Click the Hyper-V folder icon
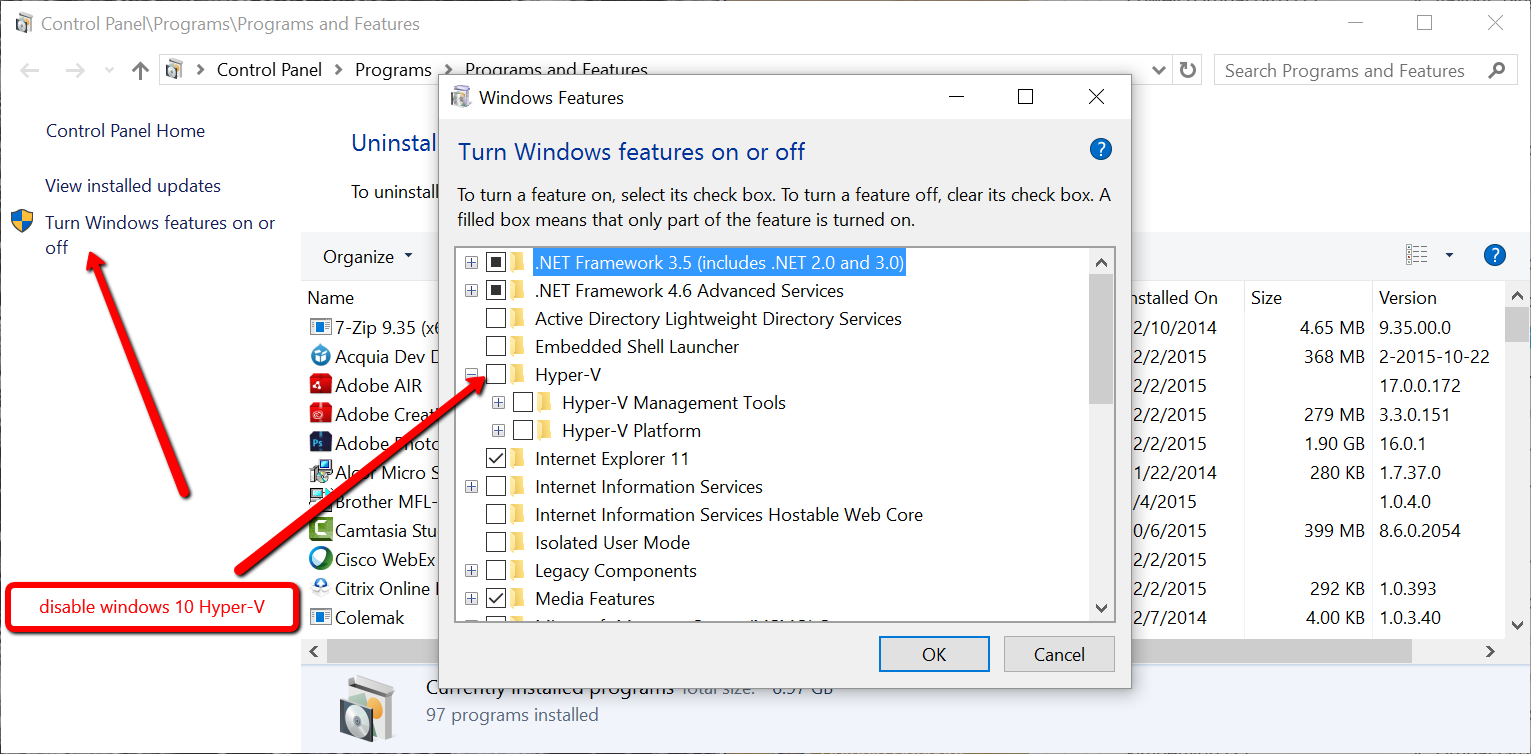 [517, 375]
